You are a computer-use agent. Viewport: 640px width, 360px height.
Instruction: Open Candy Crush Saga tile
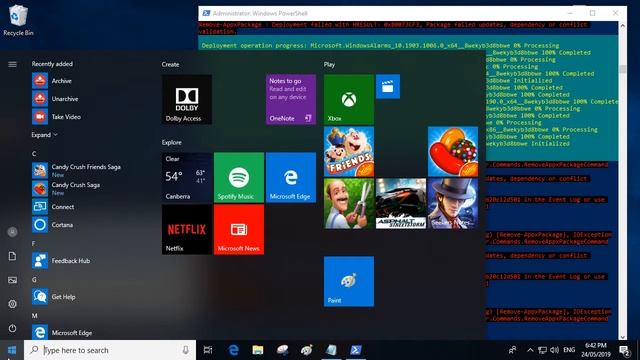pyautogui.click(x=453, y=151)
